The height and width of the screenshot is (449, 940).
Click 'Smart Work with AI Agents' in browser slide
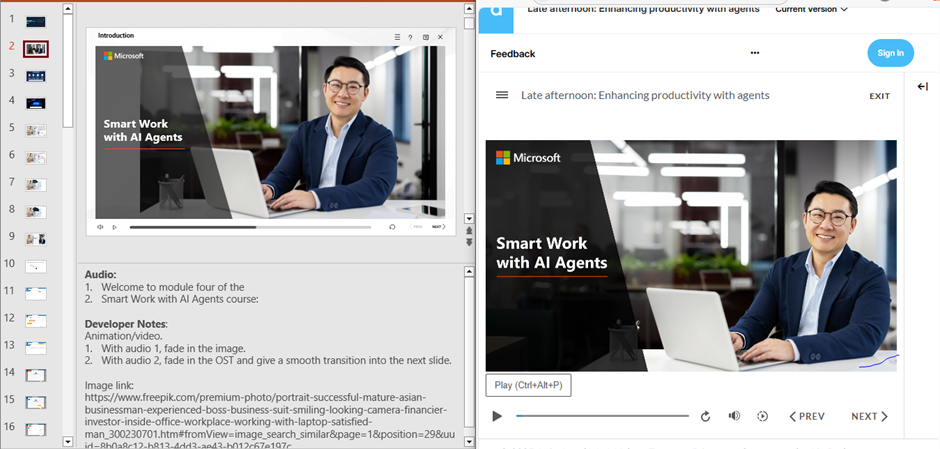[x=552, y=253]
